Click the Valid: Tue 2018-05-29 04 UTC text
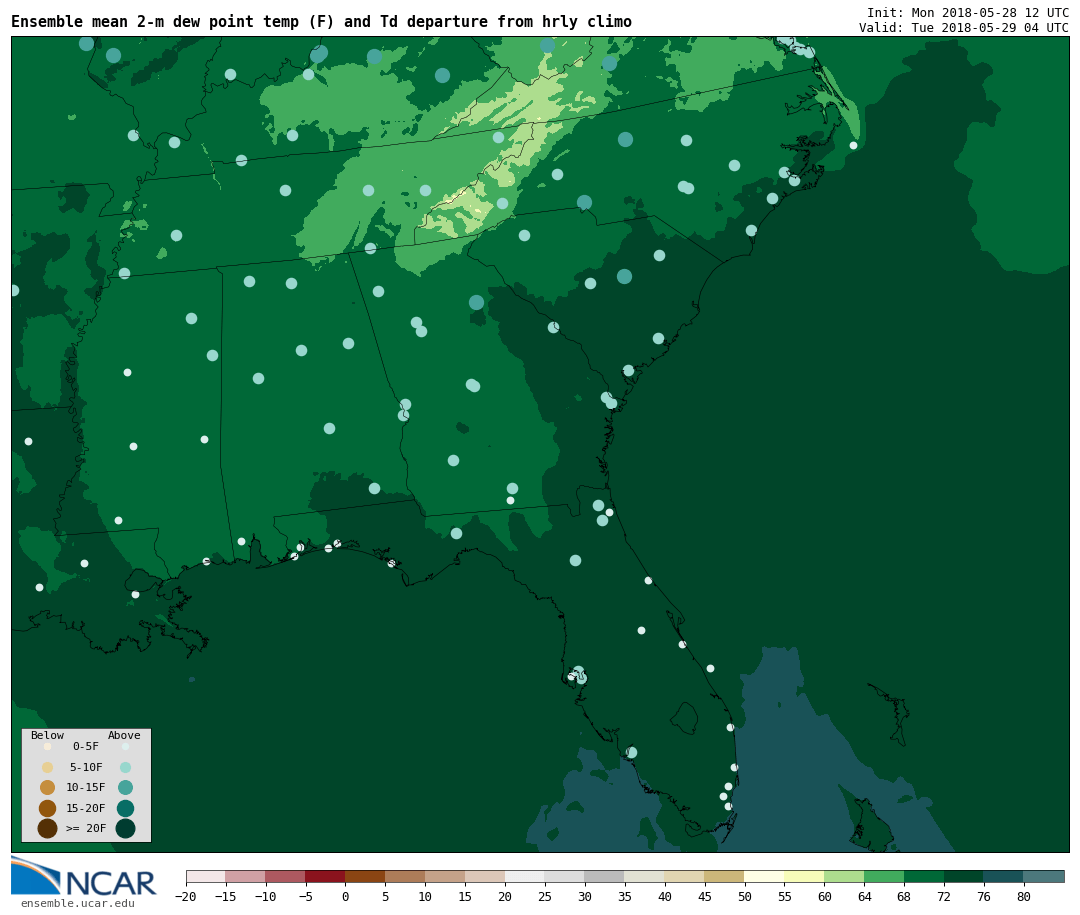The height and width of the screenshot is (915, 1080). point(964,28)
